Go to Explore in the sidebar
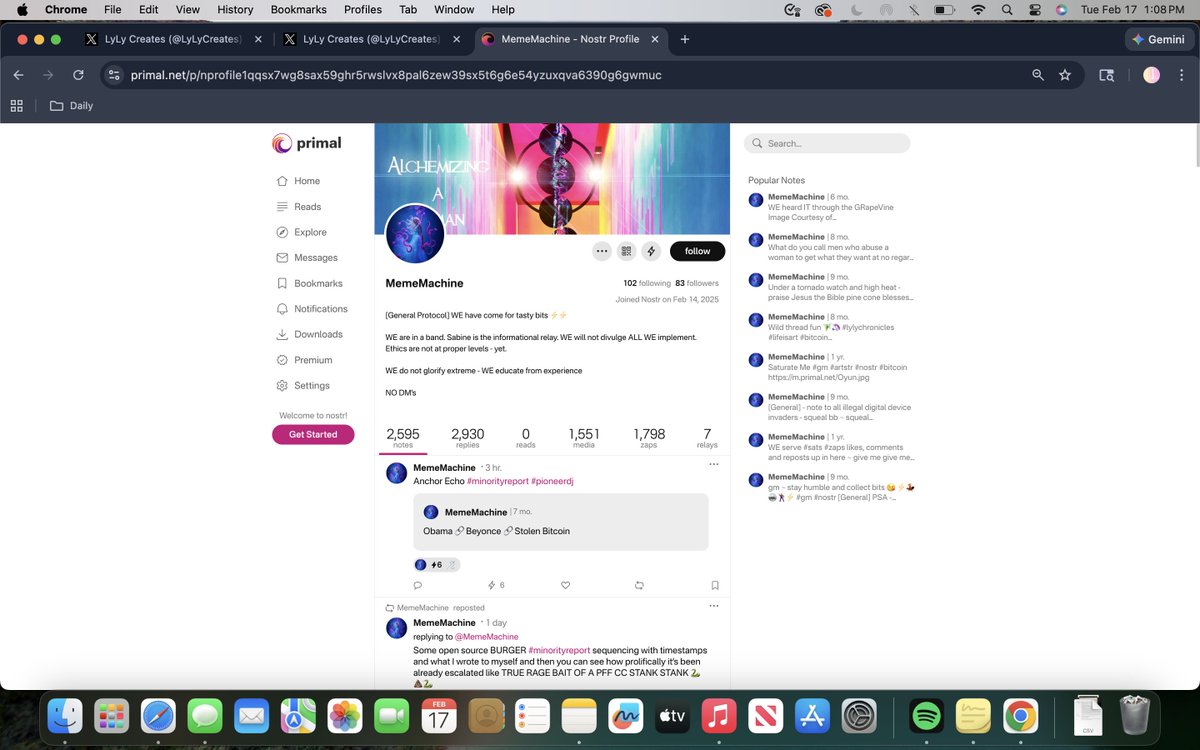Viewport: 1200px width, 750px height. pos(302,232)
